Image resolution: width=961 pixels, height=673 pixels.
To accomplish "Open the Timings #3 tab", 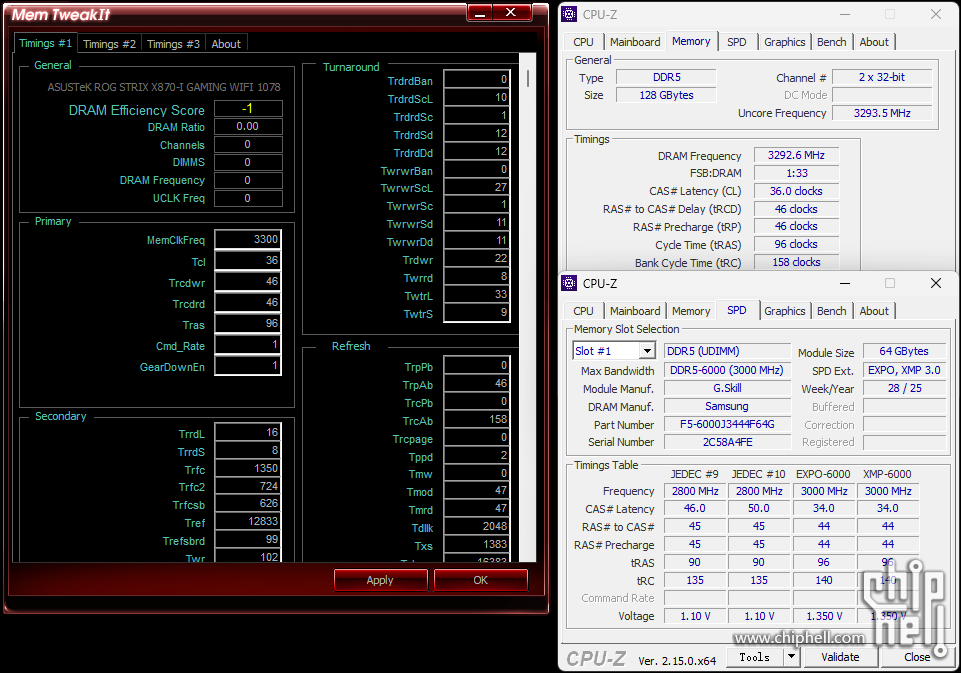I will coord(173,44).
